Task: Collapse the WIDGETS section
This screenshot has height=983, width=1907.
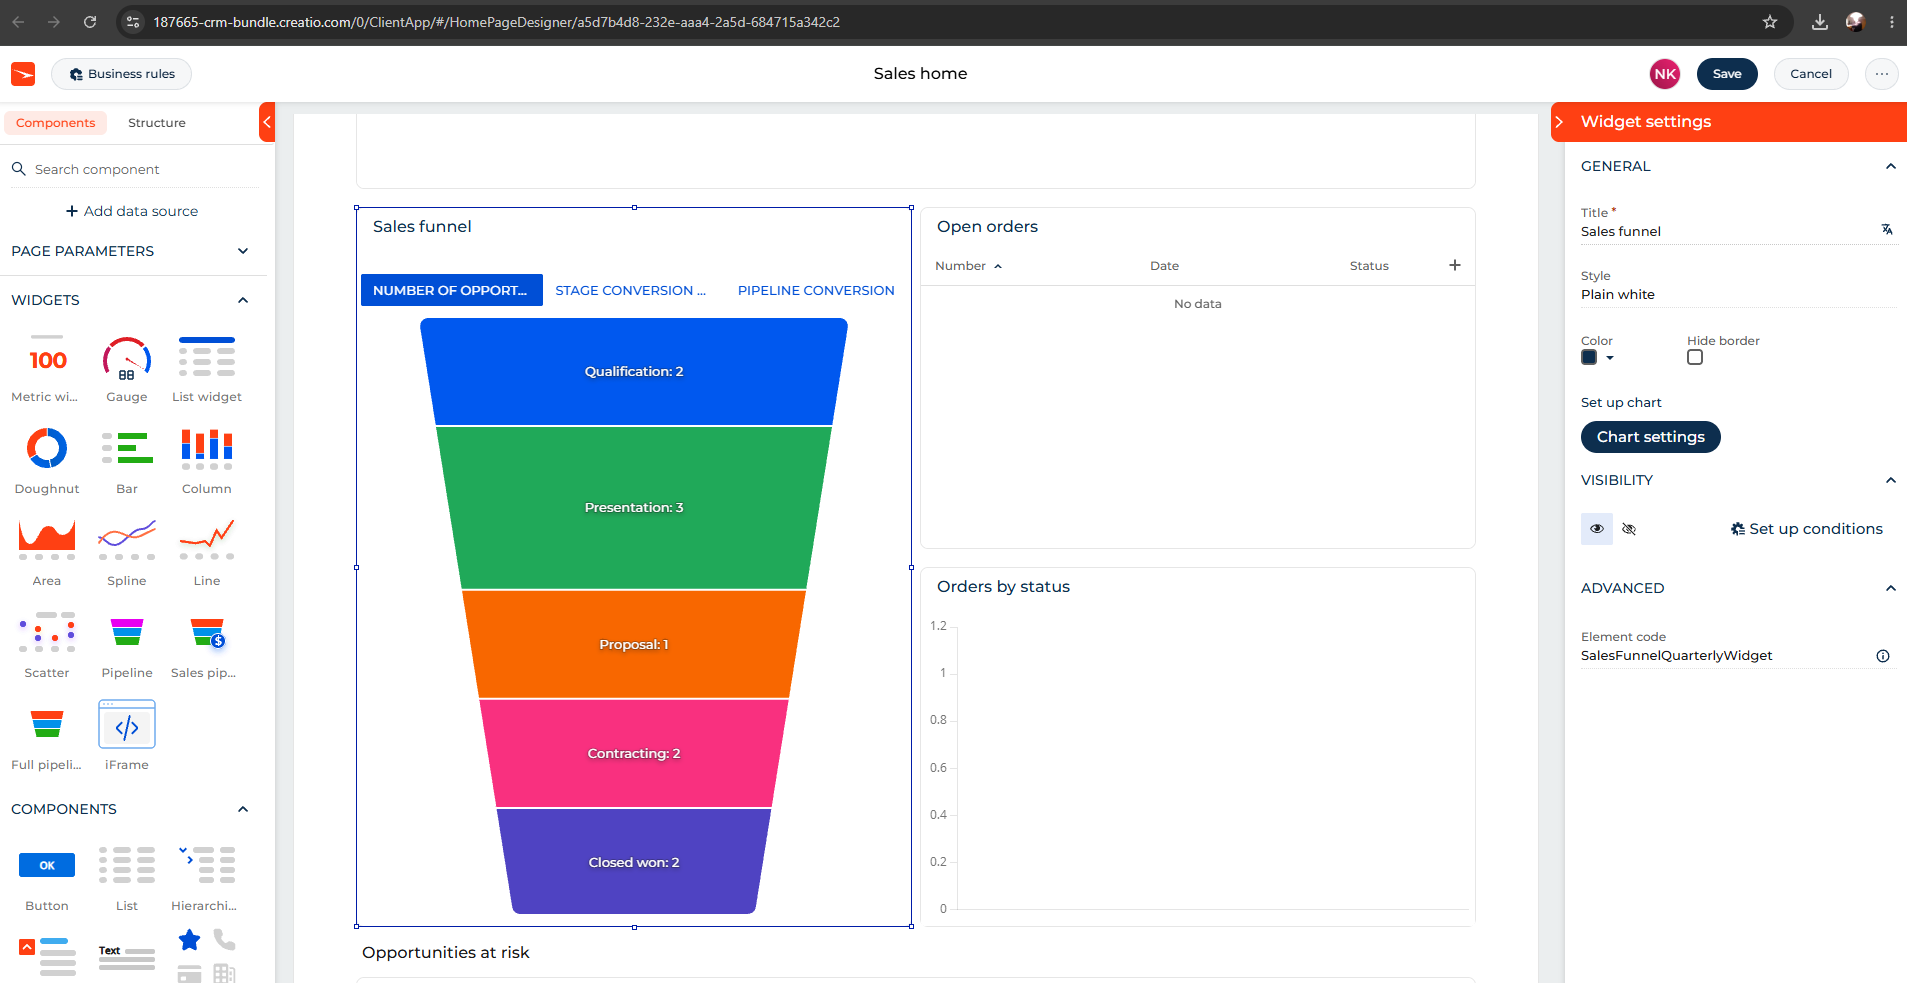Action: pyautogui.click(x=243, y=300)
